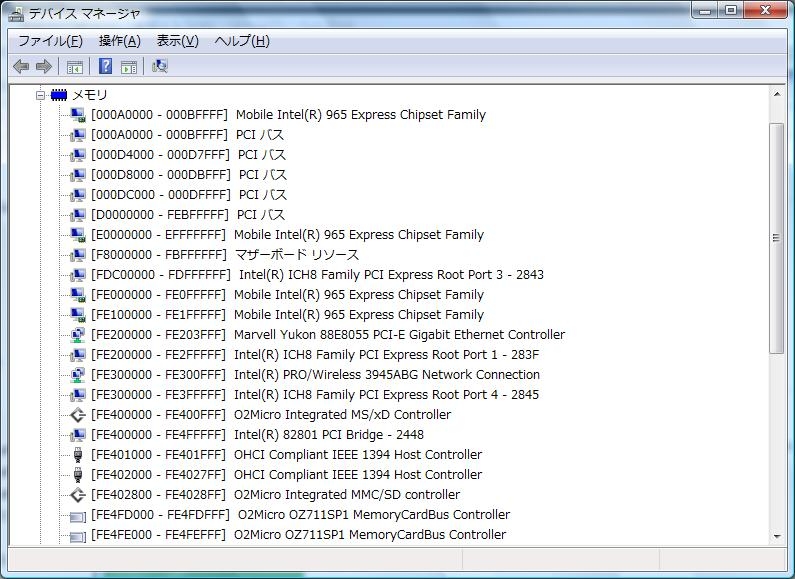Open the ファイル(F) menu
795x579 pixels.
50,41
